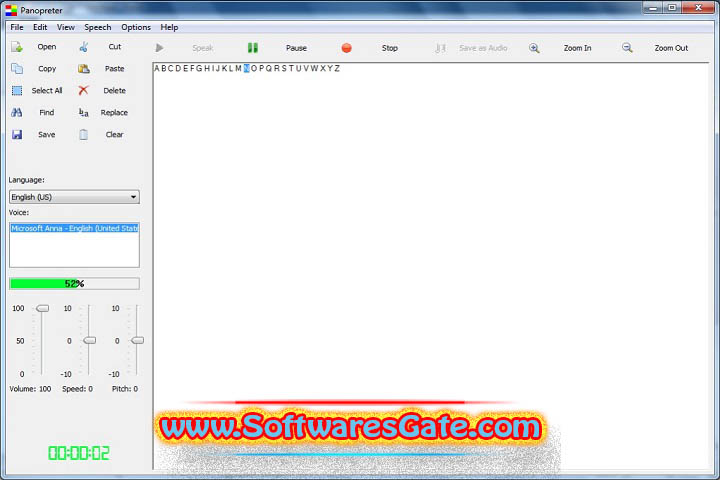
Task: Close the Panopreter window
Action: point(698,8)
